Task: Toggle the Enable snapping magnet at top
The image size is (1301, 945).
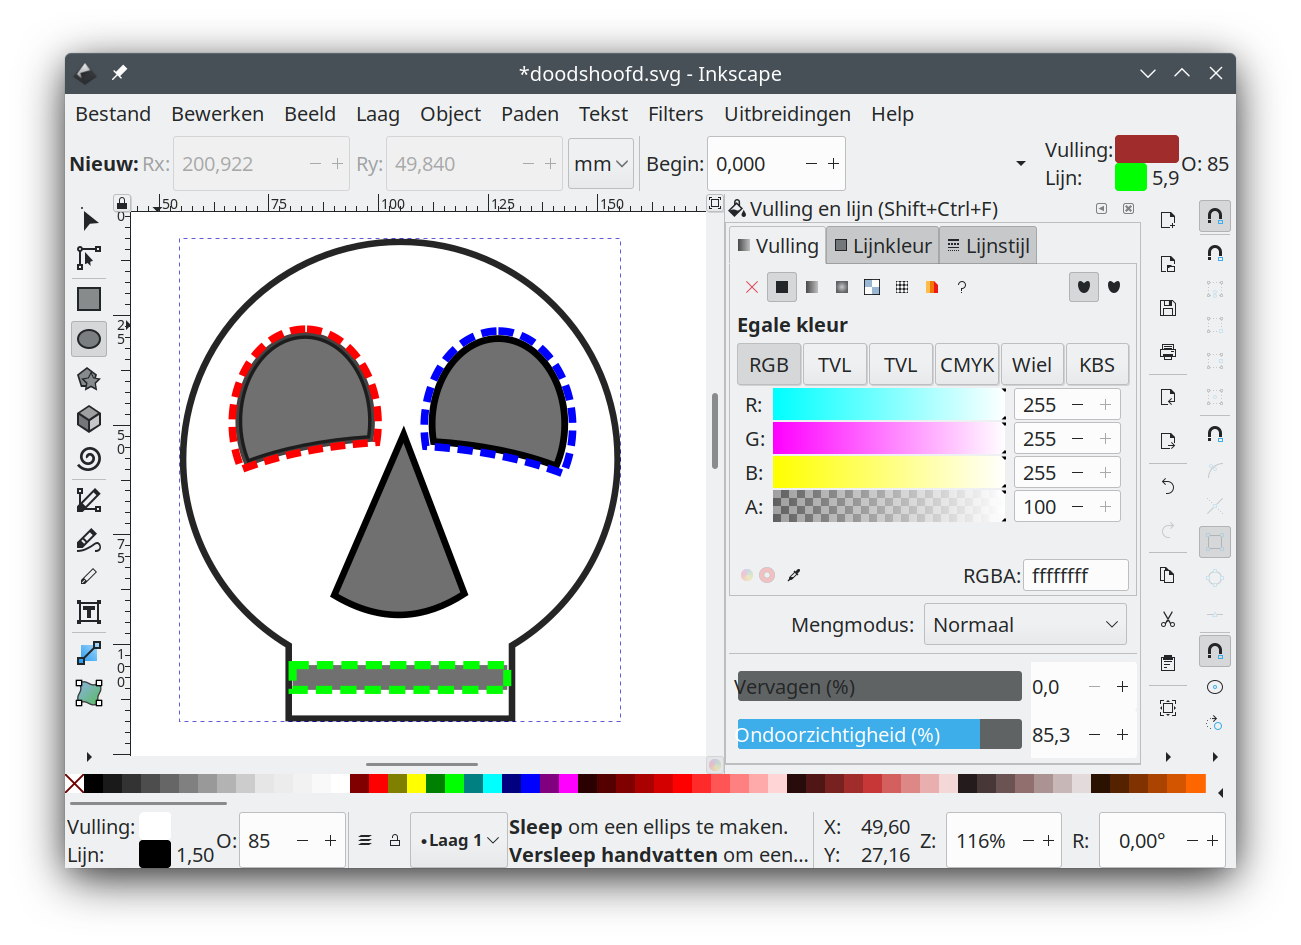Action: [1215, 216]
